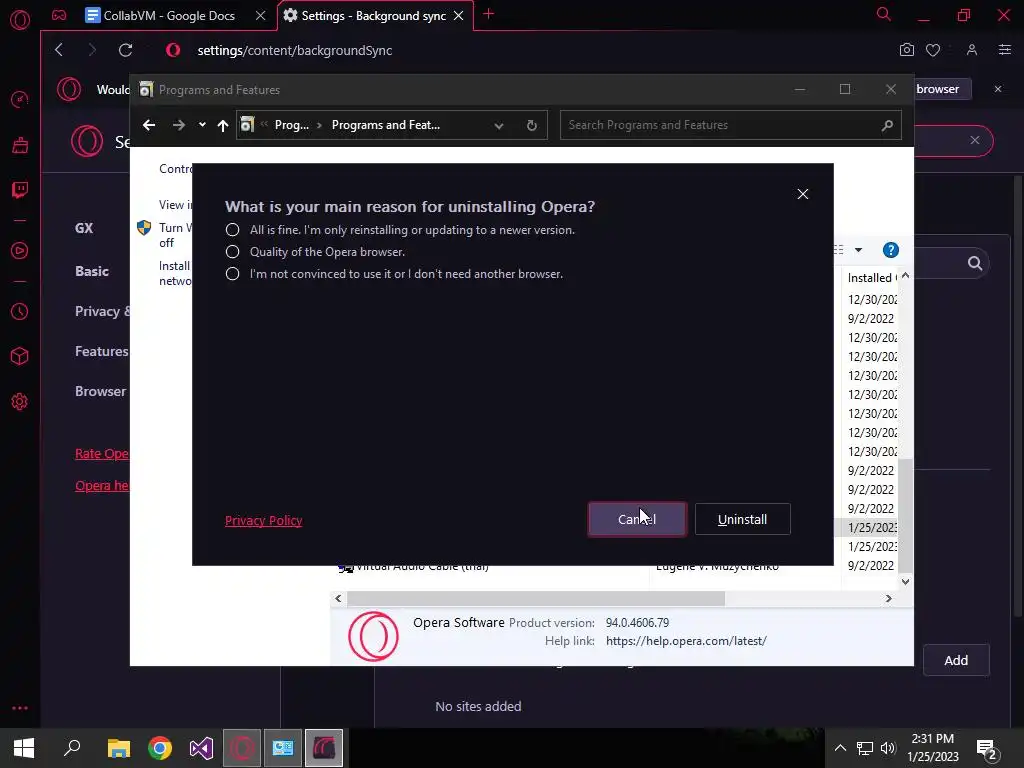Open the Features settings section
The width and height of the screenshot is (1024, 768).
[102, 351]
